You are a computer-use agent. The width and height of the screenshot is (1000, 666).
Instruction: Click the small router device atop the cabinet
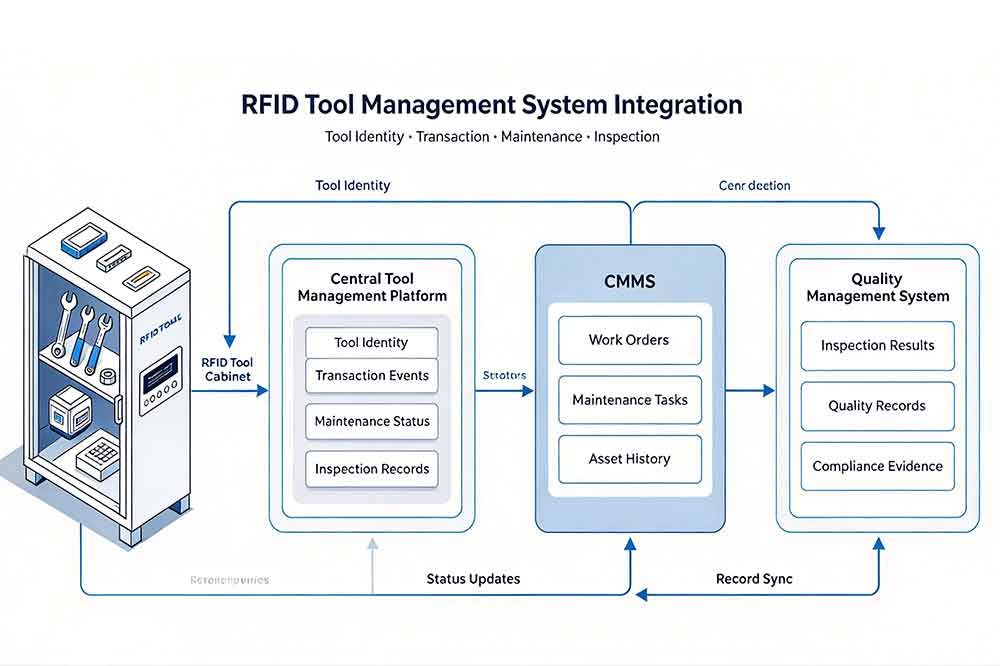click(x=114, y=258)
